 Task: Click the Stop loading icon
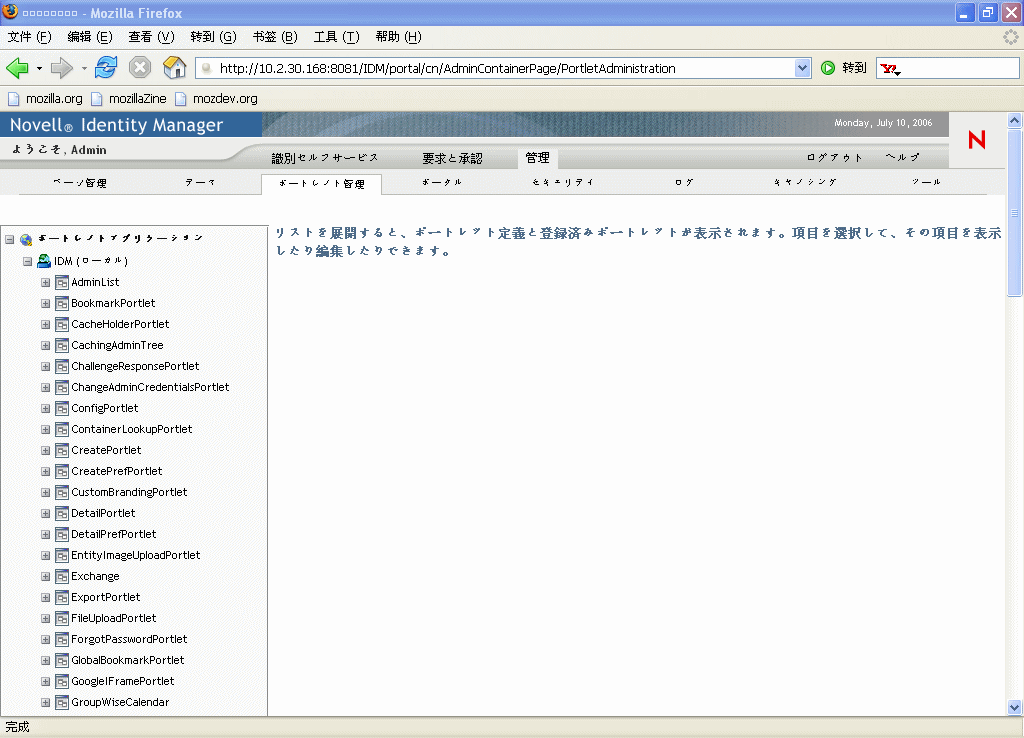click(x=140, y=67)
